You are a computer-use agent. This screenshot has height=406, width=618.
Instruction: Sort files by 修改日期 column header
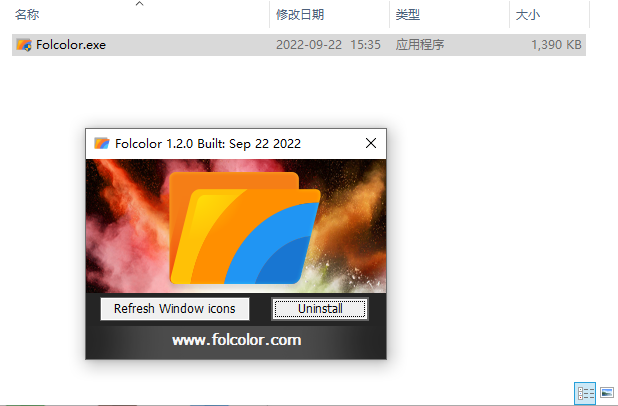[x=300, y=15]
